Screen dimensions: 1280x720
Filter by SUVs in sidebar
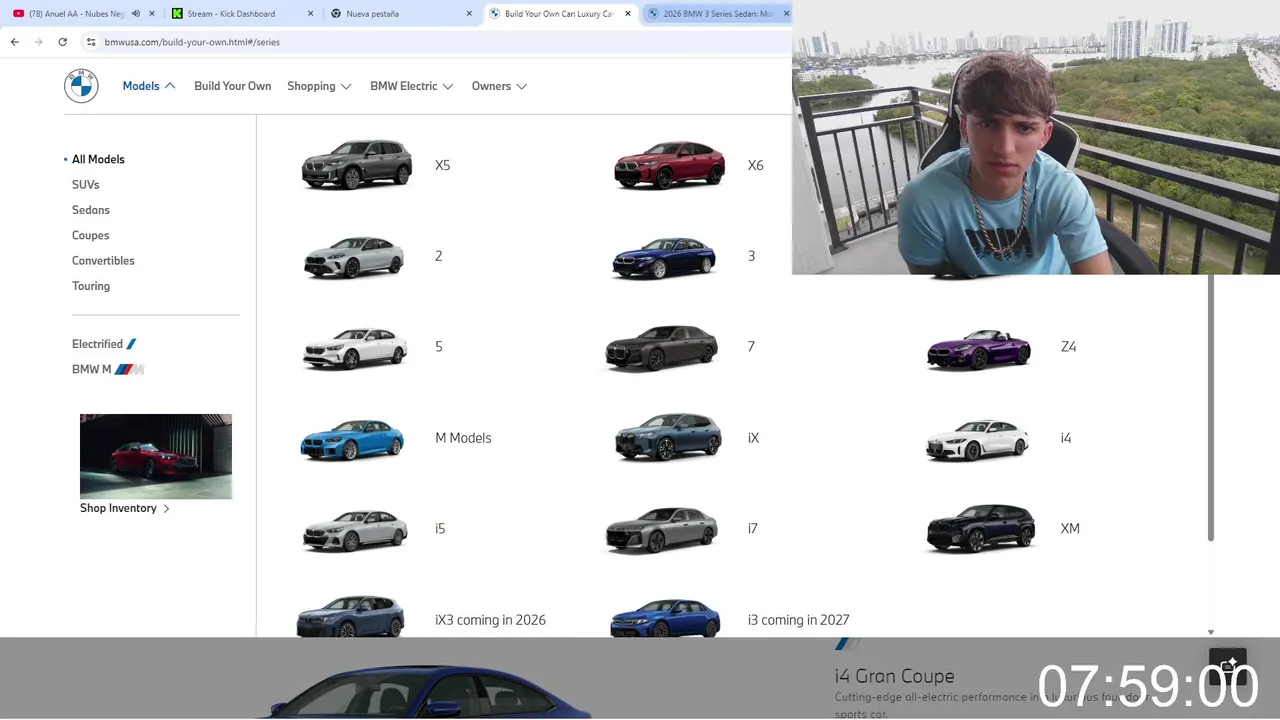click(x=85, y=184)
